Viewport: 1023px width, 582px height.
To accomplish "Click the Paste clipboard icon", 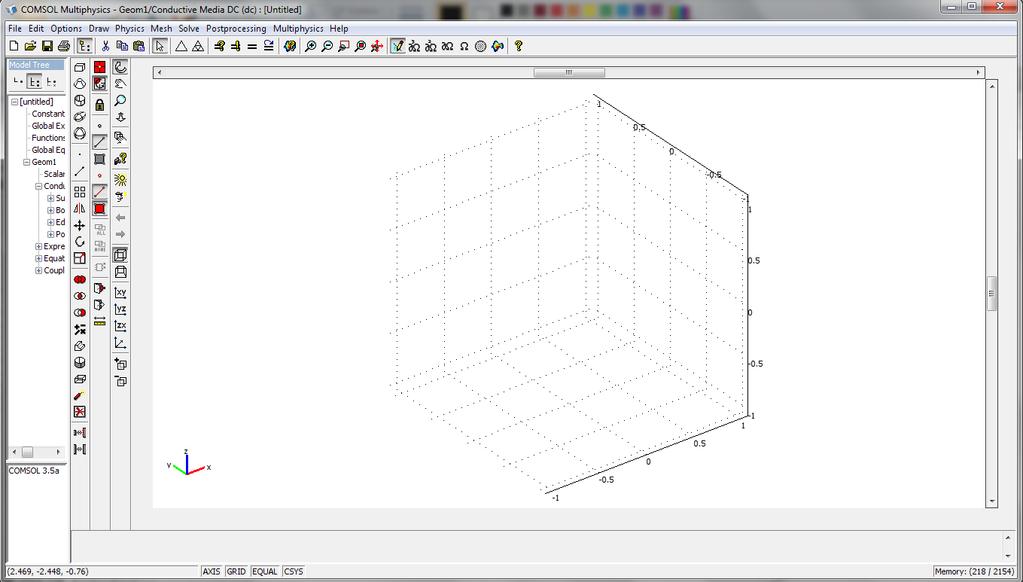I will [x=138, y=46].
